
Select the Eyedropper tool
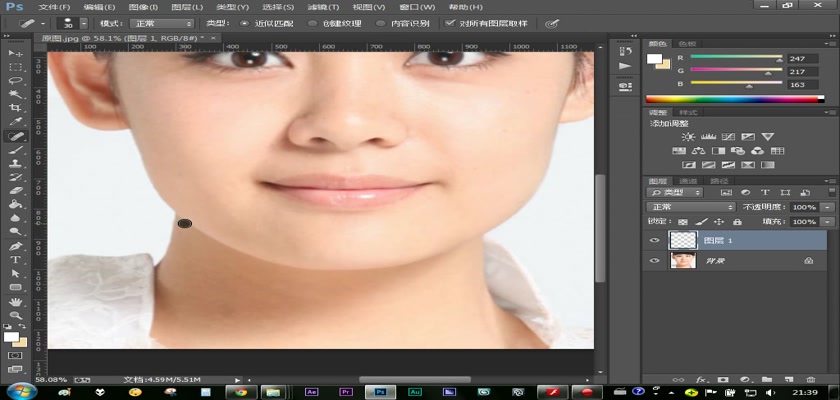pos(16,122)
